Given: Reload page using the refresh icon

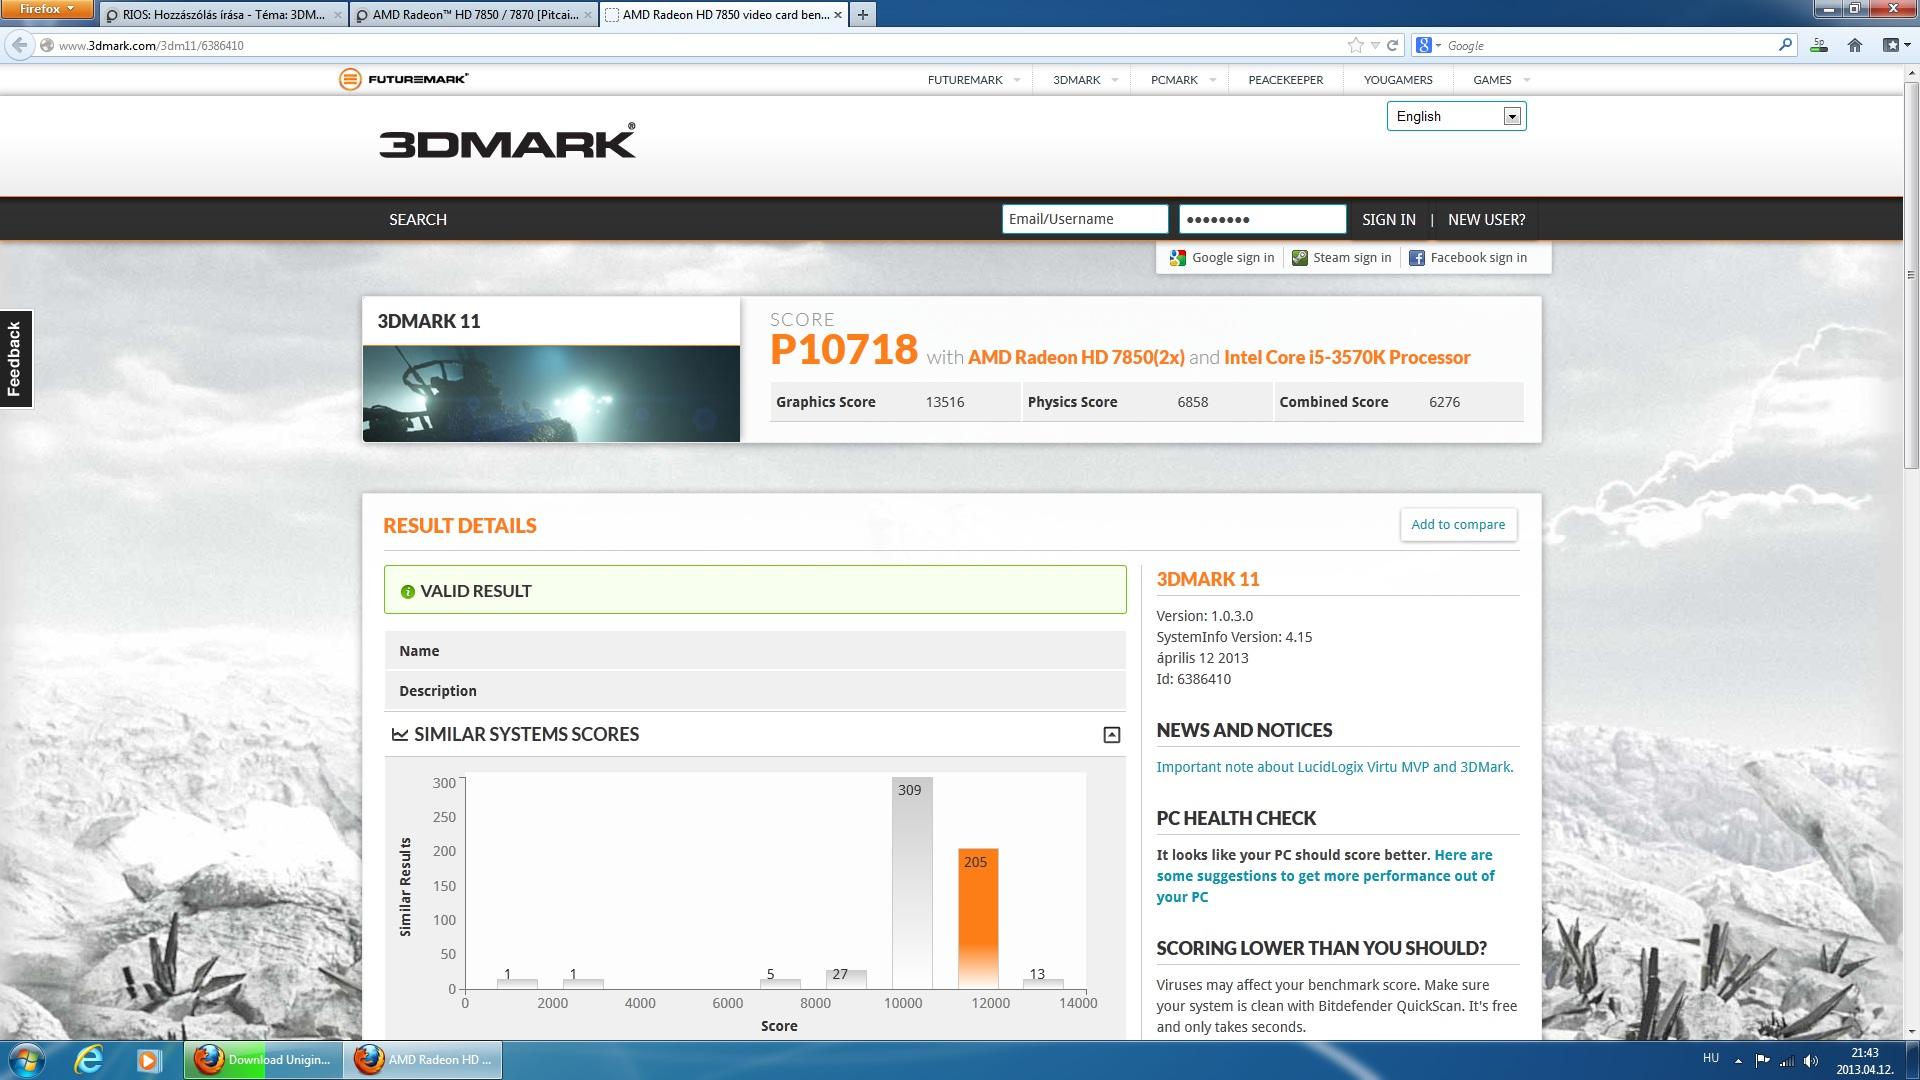Looking at the screenshot, I should point(1392,45).
